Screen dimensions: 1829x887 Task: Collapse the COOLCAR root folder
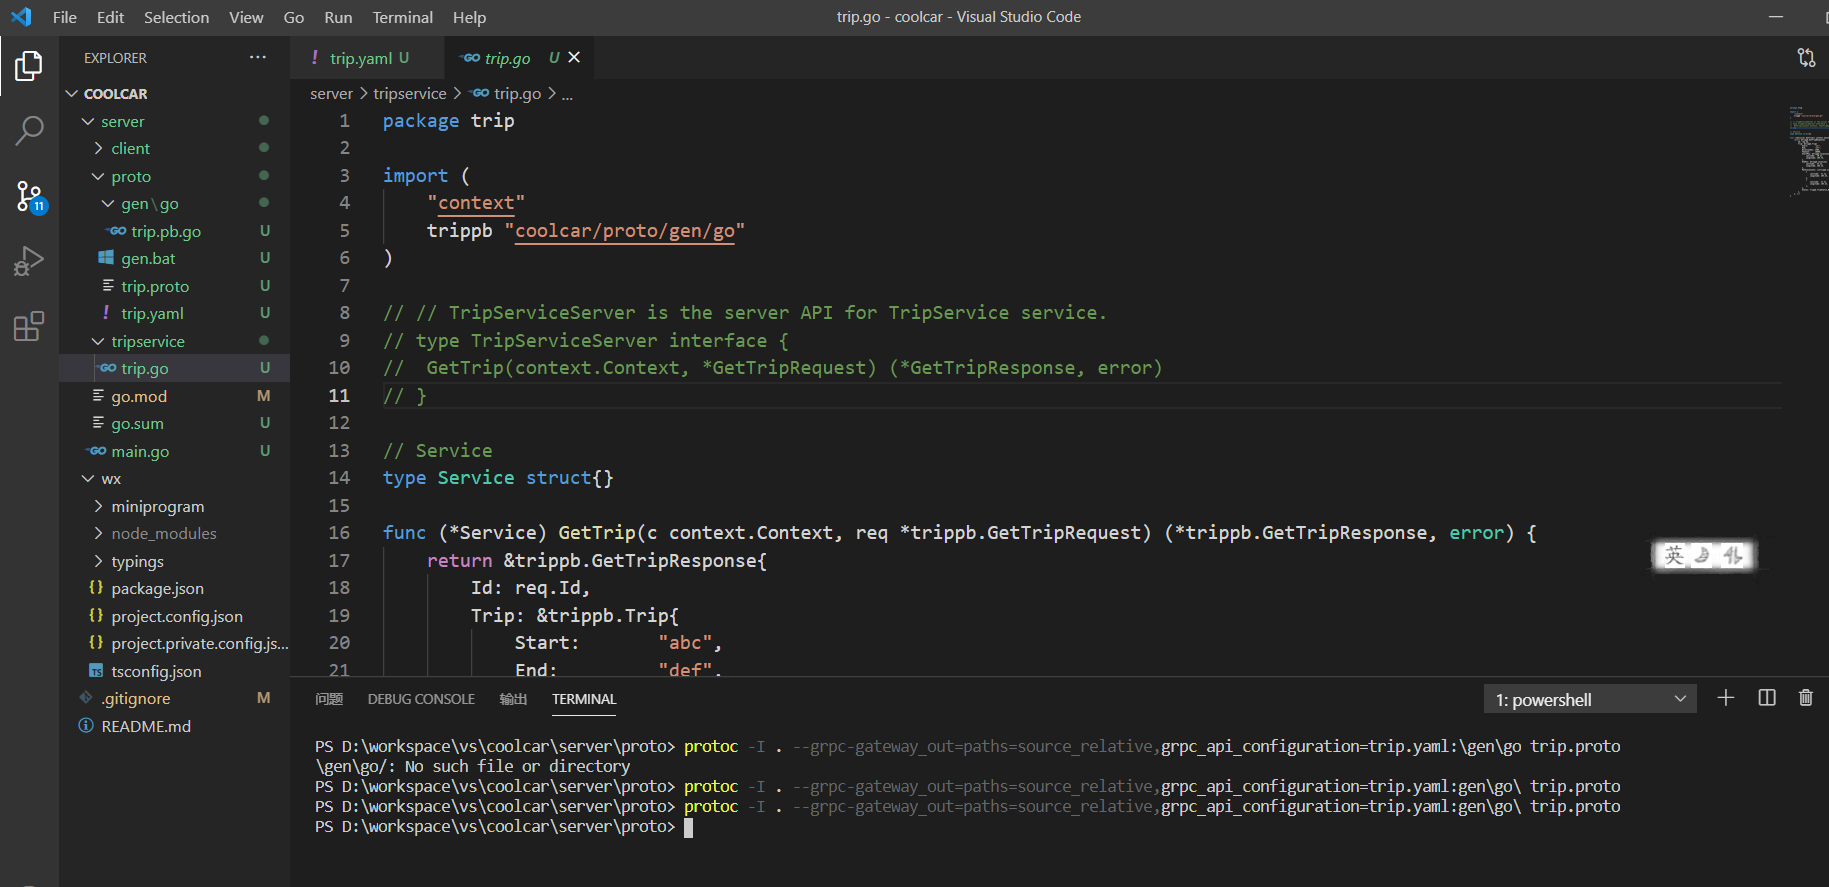tap(72, 94)
